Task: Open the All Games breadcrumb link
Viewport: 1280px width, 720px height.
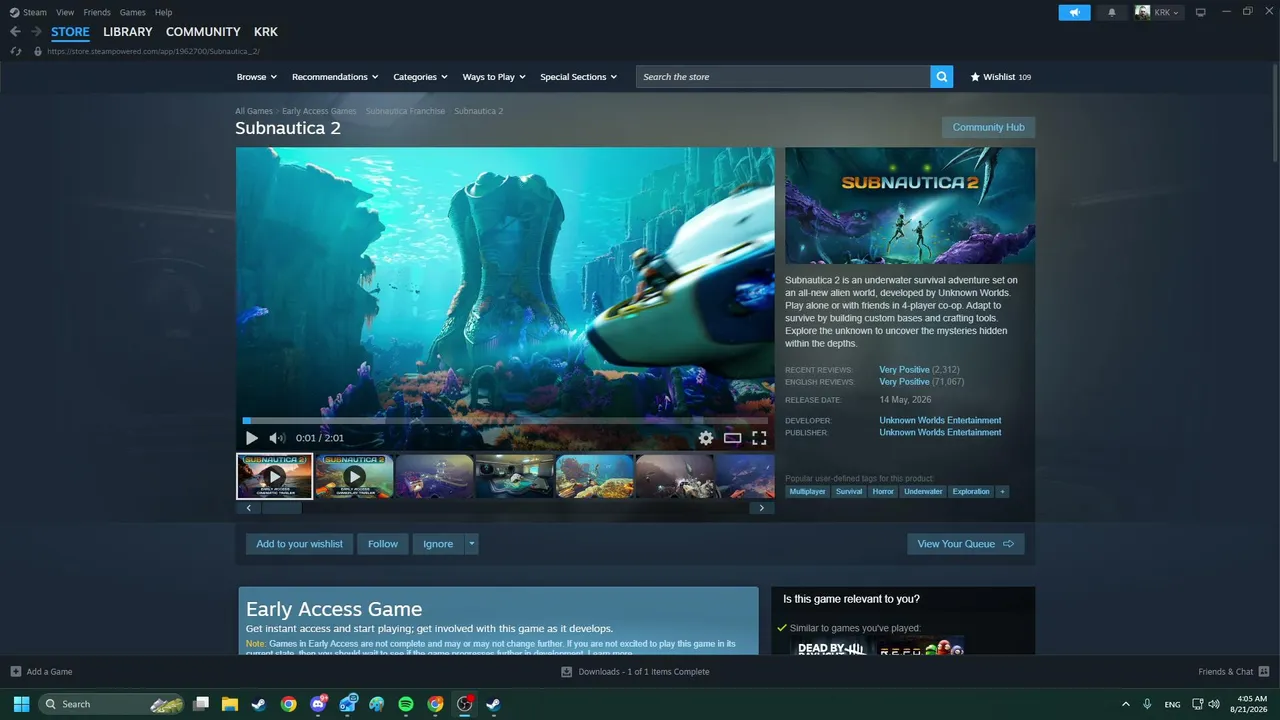Action: tap(254, 111)
